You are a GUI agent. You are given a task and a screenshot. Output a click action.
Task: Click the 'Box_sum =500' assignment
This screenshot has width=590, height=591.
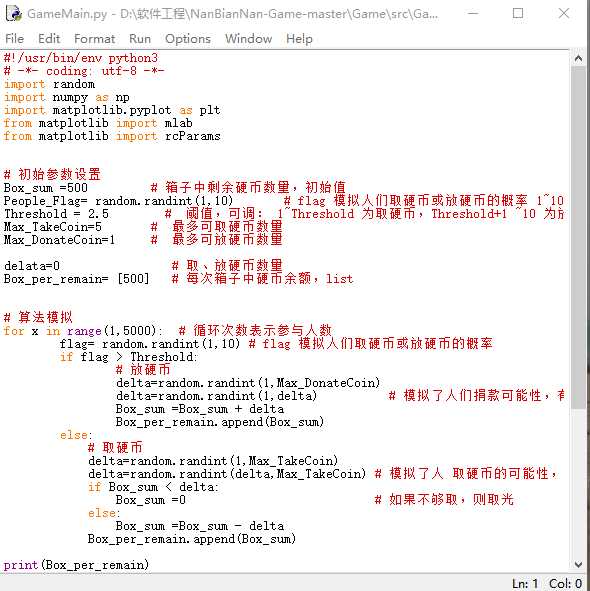46,188
